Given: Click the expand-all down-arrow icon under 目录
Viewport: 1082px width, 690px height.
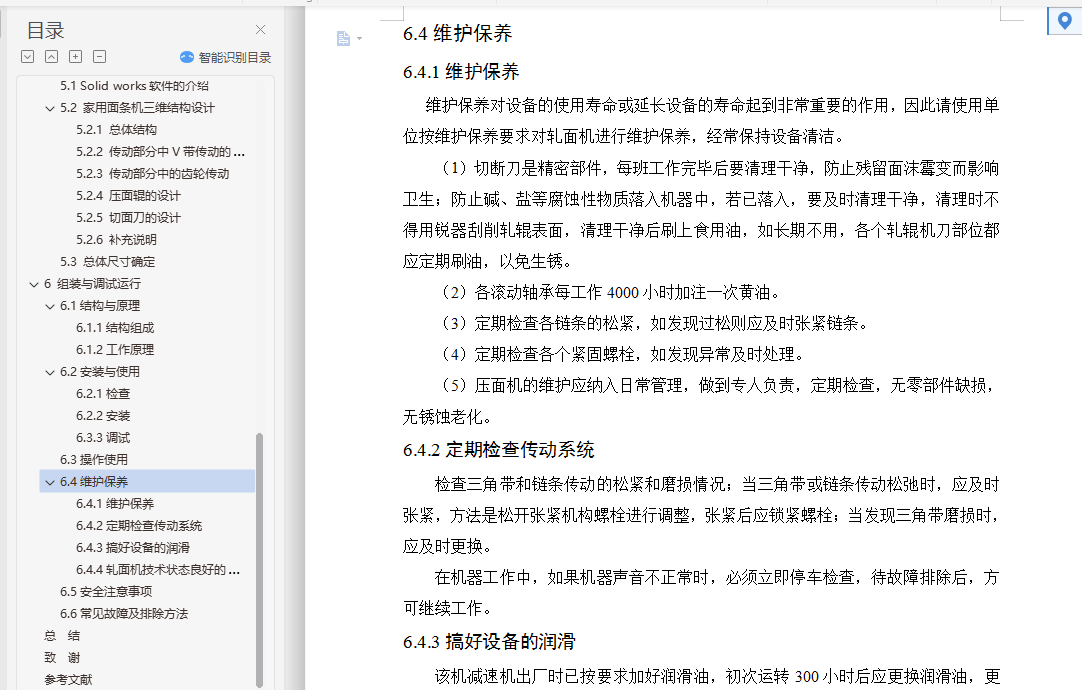Looking at the screenshot, I should tap(28, 57).
